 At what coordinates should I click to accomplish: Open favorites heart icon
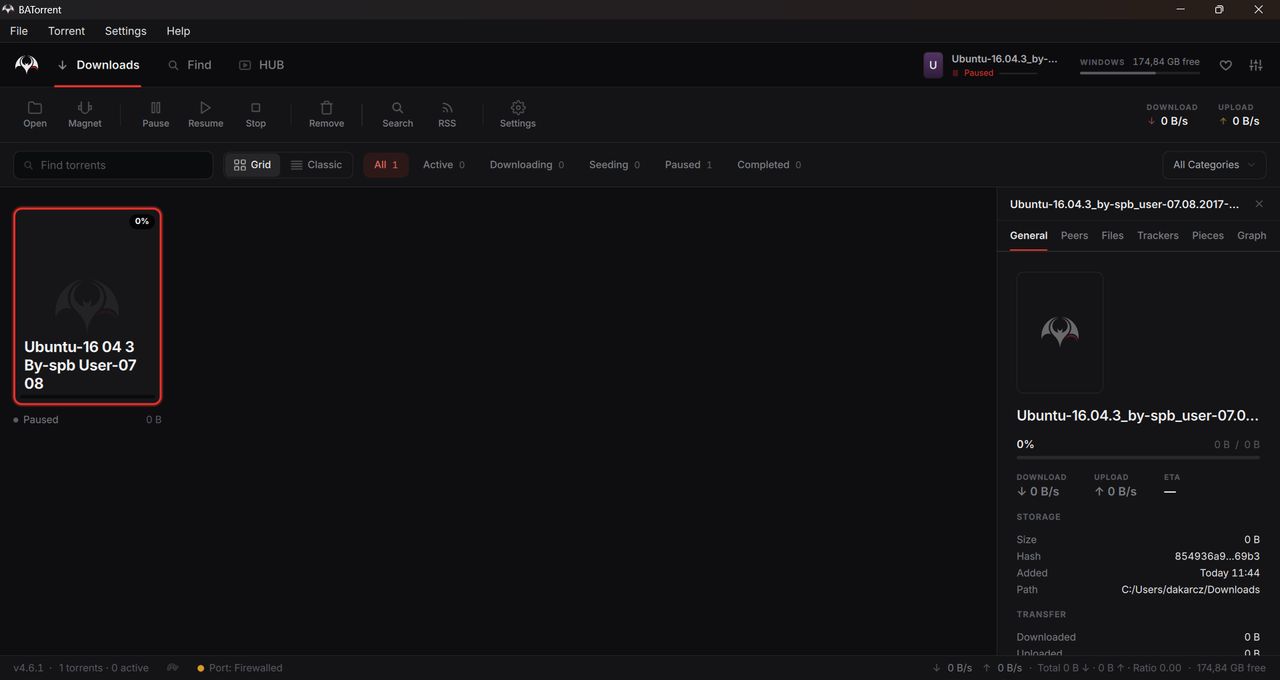click(1225, 65)
